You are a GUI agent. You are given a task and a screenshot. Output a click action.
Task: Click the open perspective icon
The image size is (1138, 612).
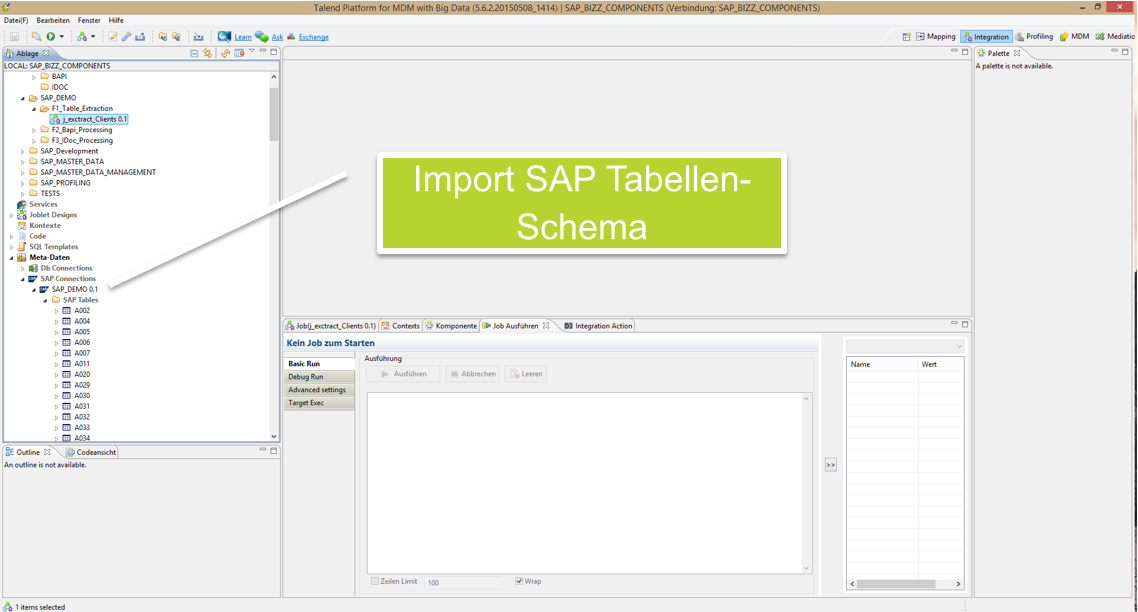click(x=906, y=36)
